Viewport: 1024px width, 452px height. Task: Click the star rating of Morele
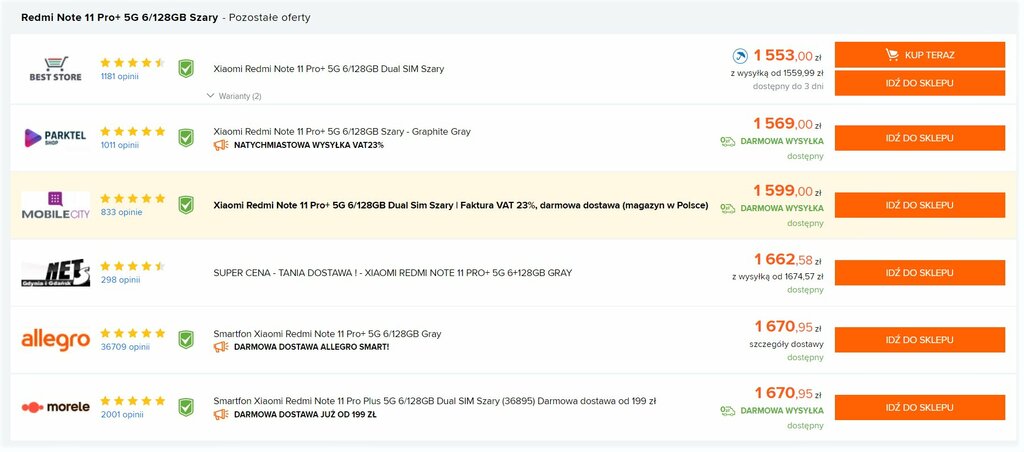pyautogui.click(x=133, y=401)
